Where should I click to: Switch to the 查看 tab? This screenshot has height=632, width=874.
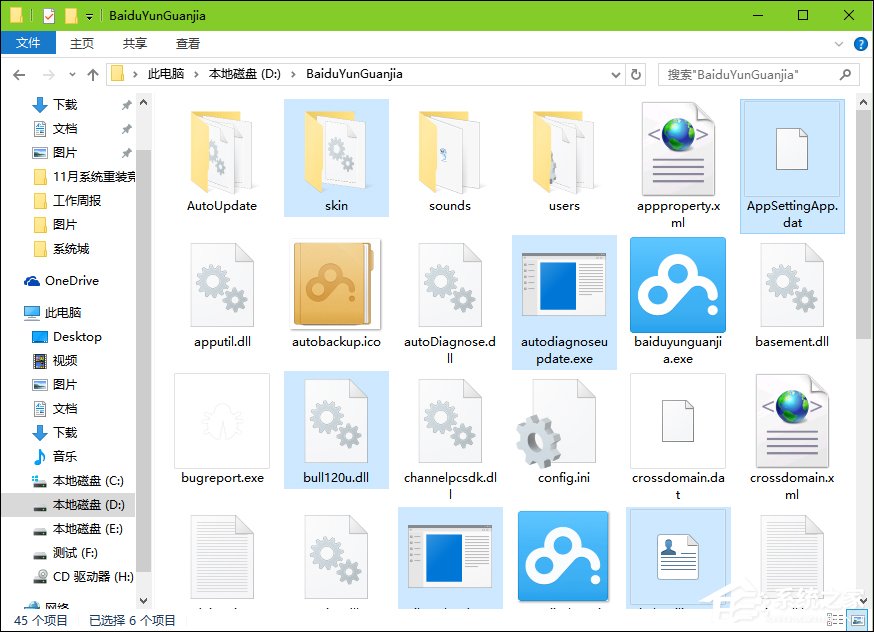click(x=187, y=43)
